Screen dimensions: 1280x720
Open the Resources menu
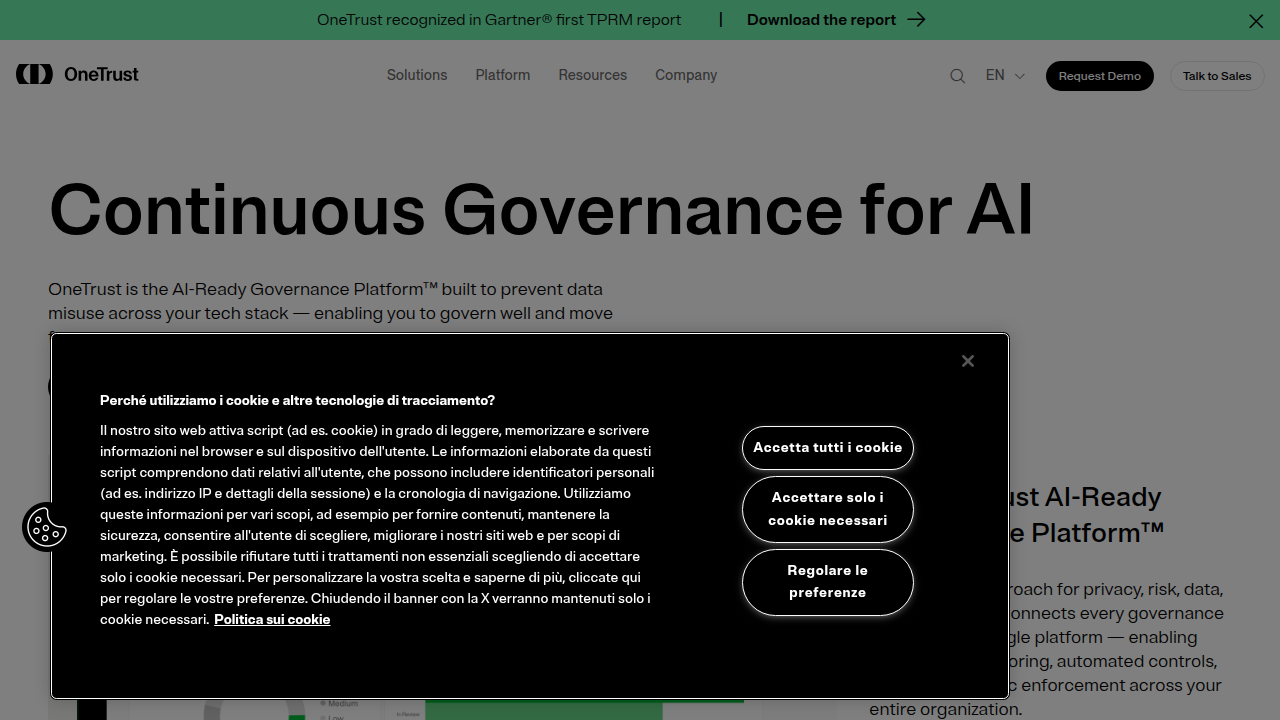593,75
